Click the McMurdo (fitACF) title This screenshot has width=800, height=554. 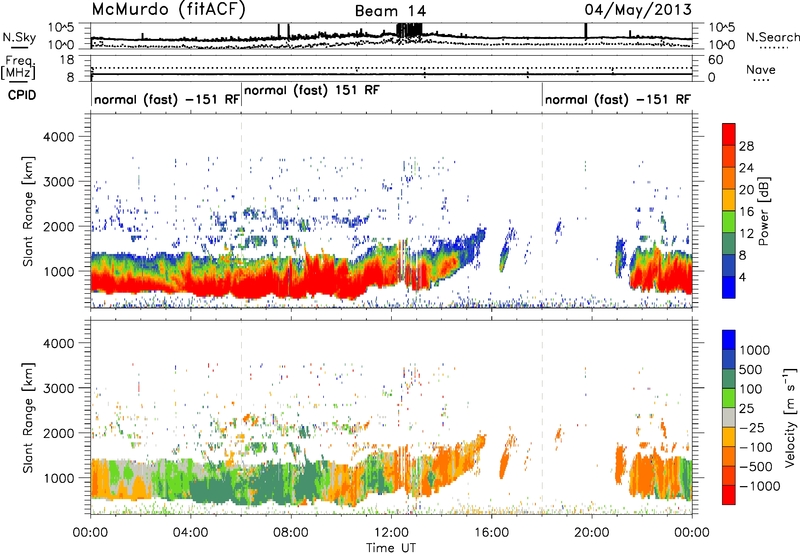[x=168, y=10]
